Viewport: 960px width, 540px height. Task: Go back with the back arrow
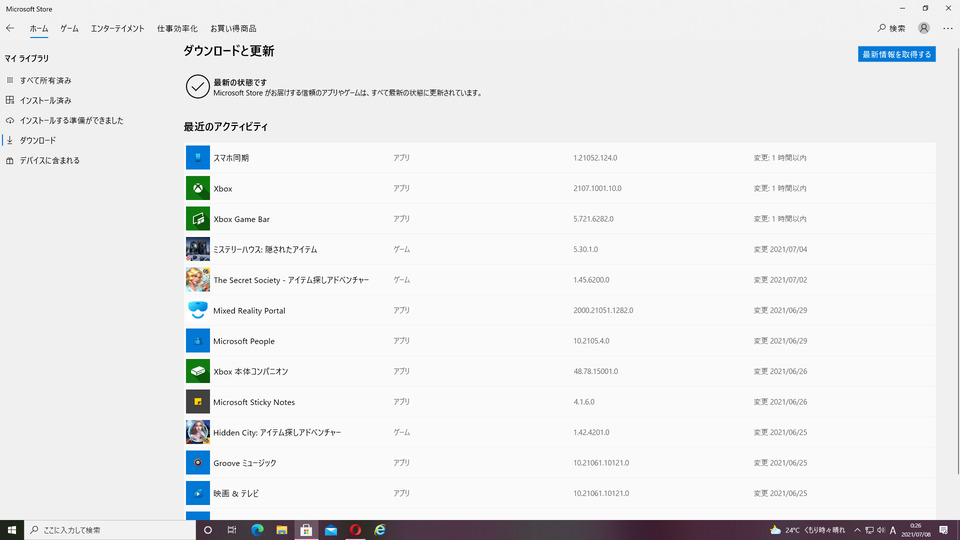(10, 28)
